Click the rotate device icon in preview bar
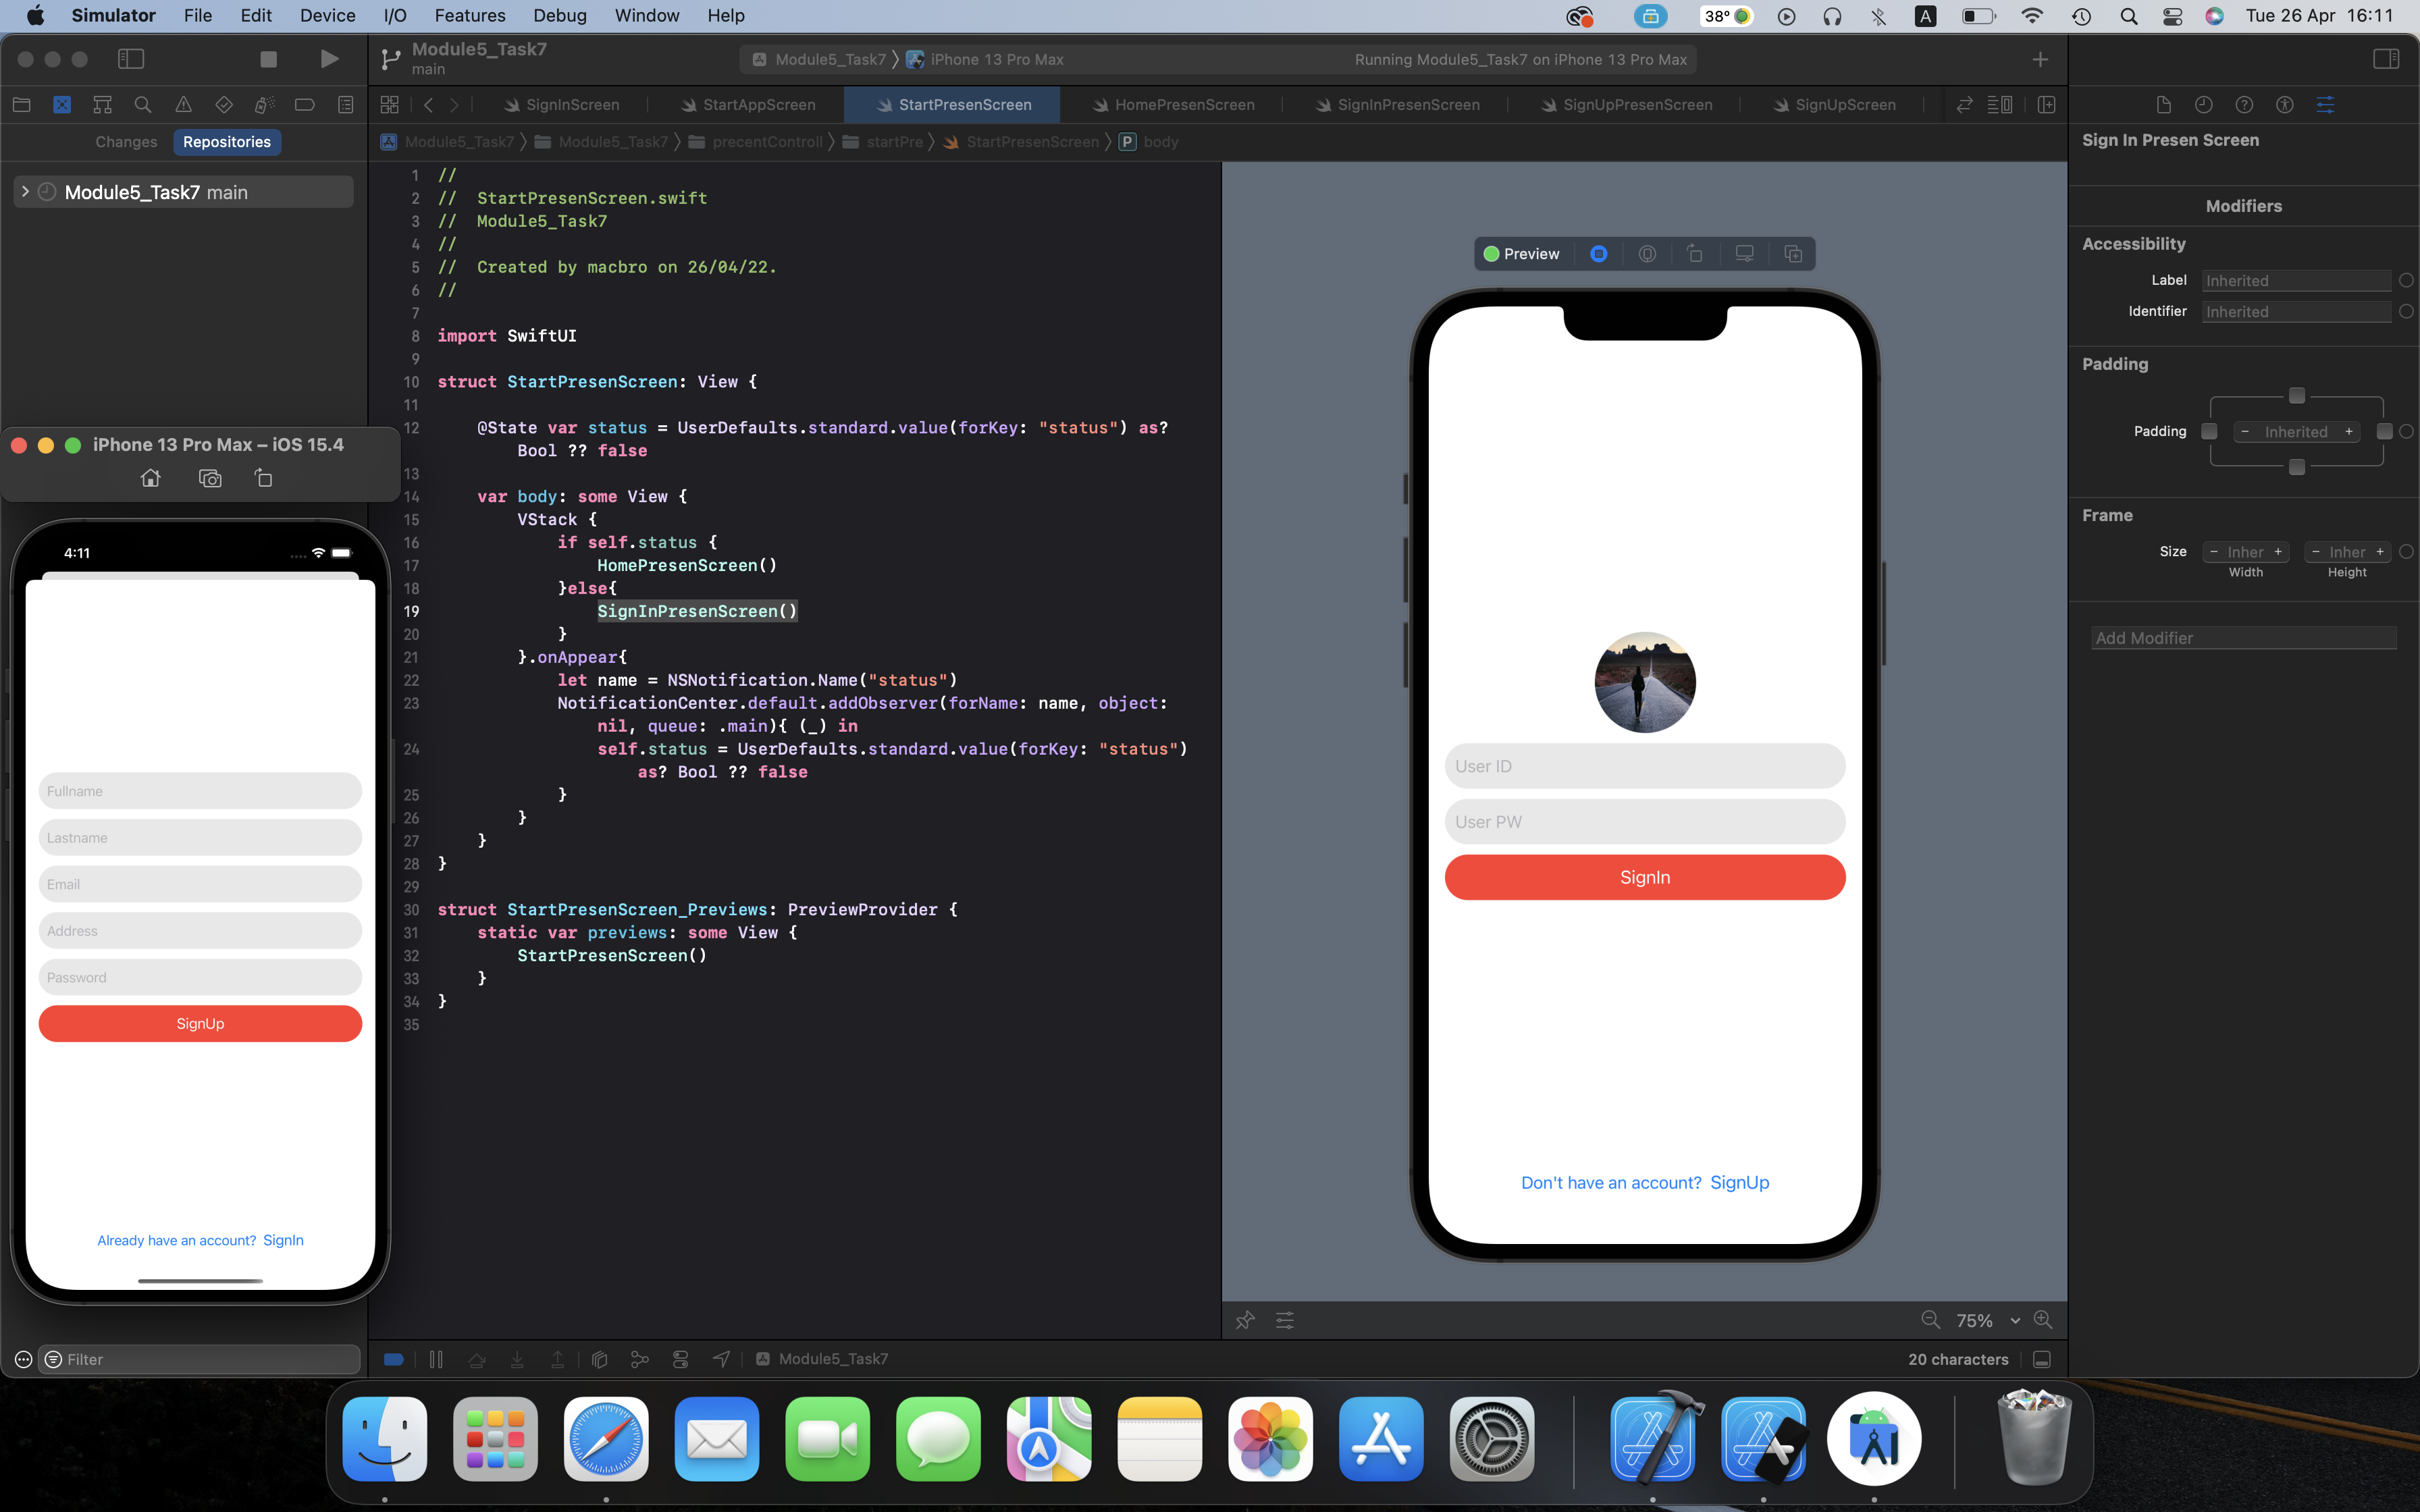Screen dimensions: 2420x1512 tap(1695, 254)
